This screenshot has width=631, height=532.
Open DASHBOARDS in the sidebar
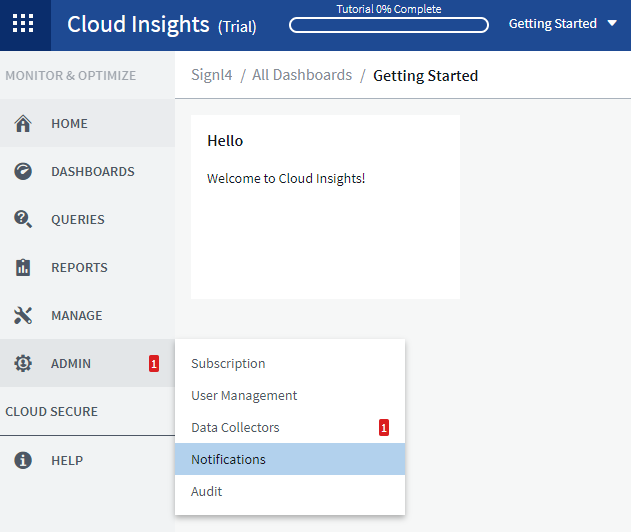pos(87,171)
